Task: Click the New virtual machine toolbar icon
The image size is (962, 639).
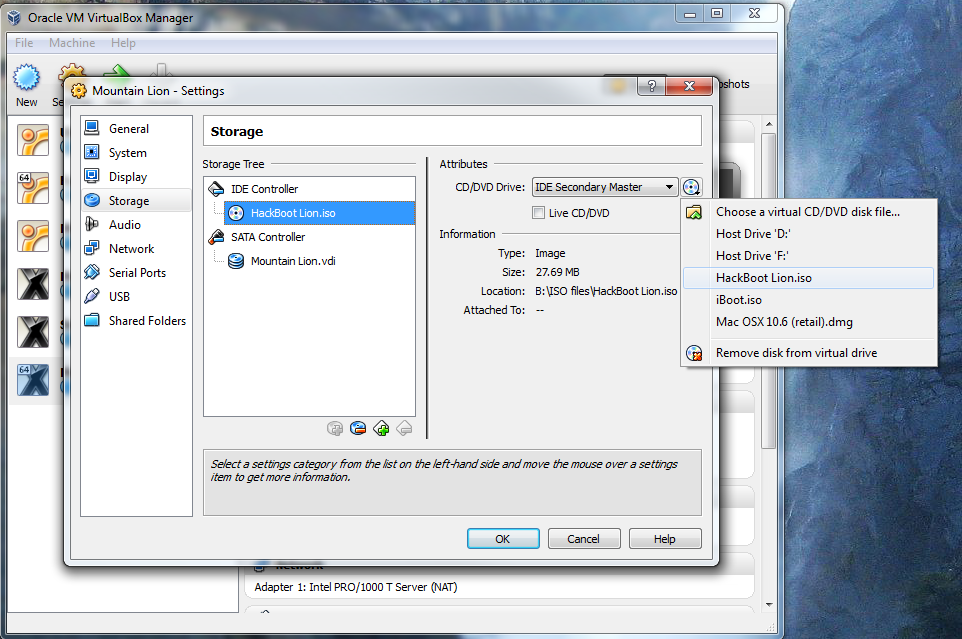Action: (x=27, y=85)
